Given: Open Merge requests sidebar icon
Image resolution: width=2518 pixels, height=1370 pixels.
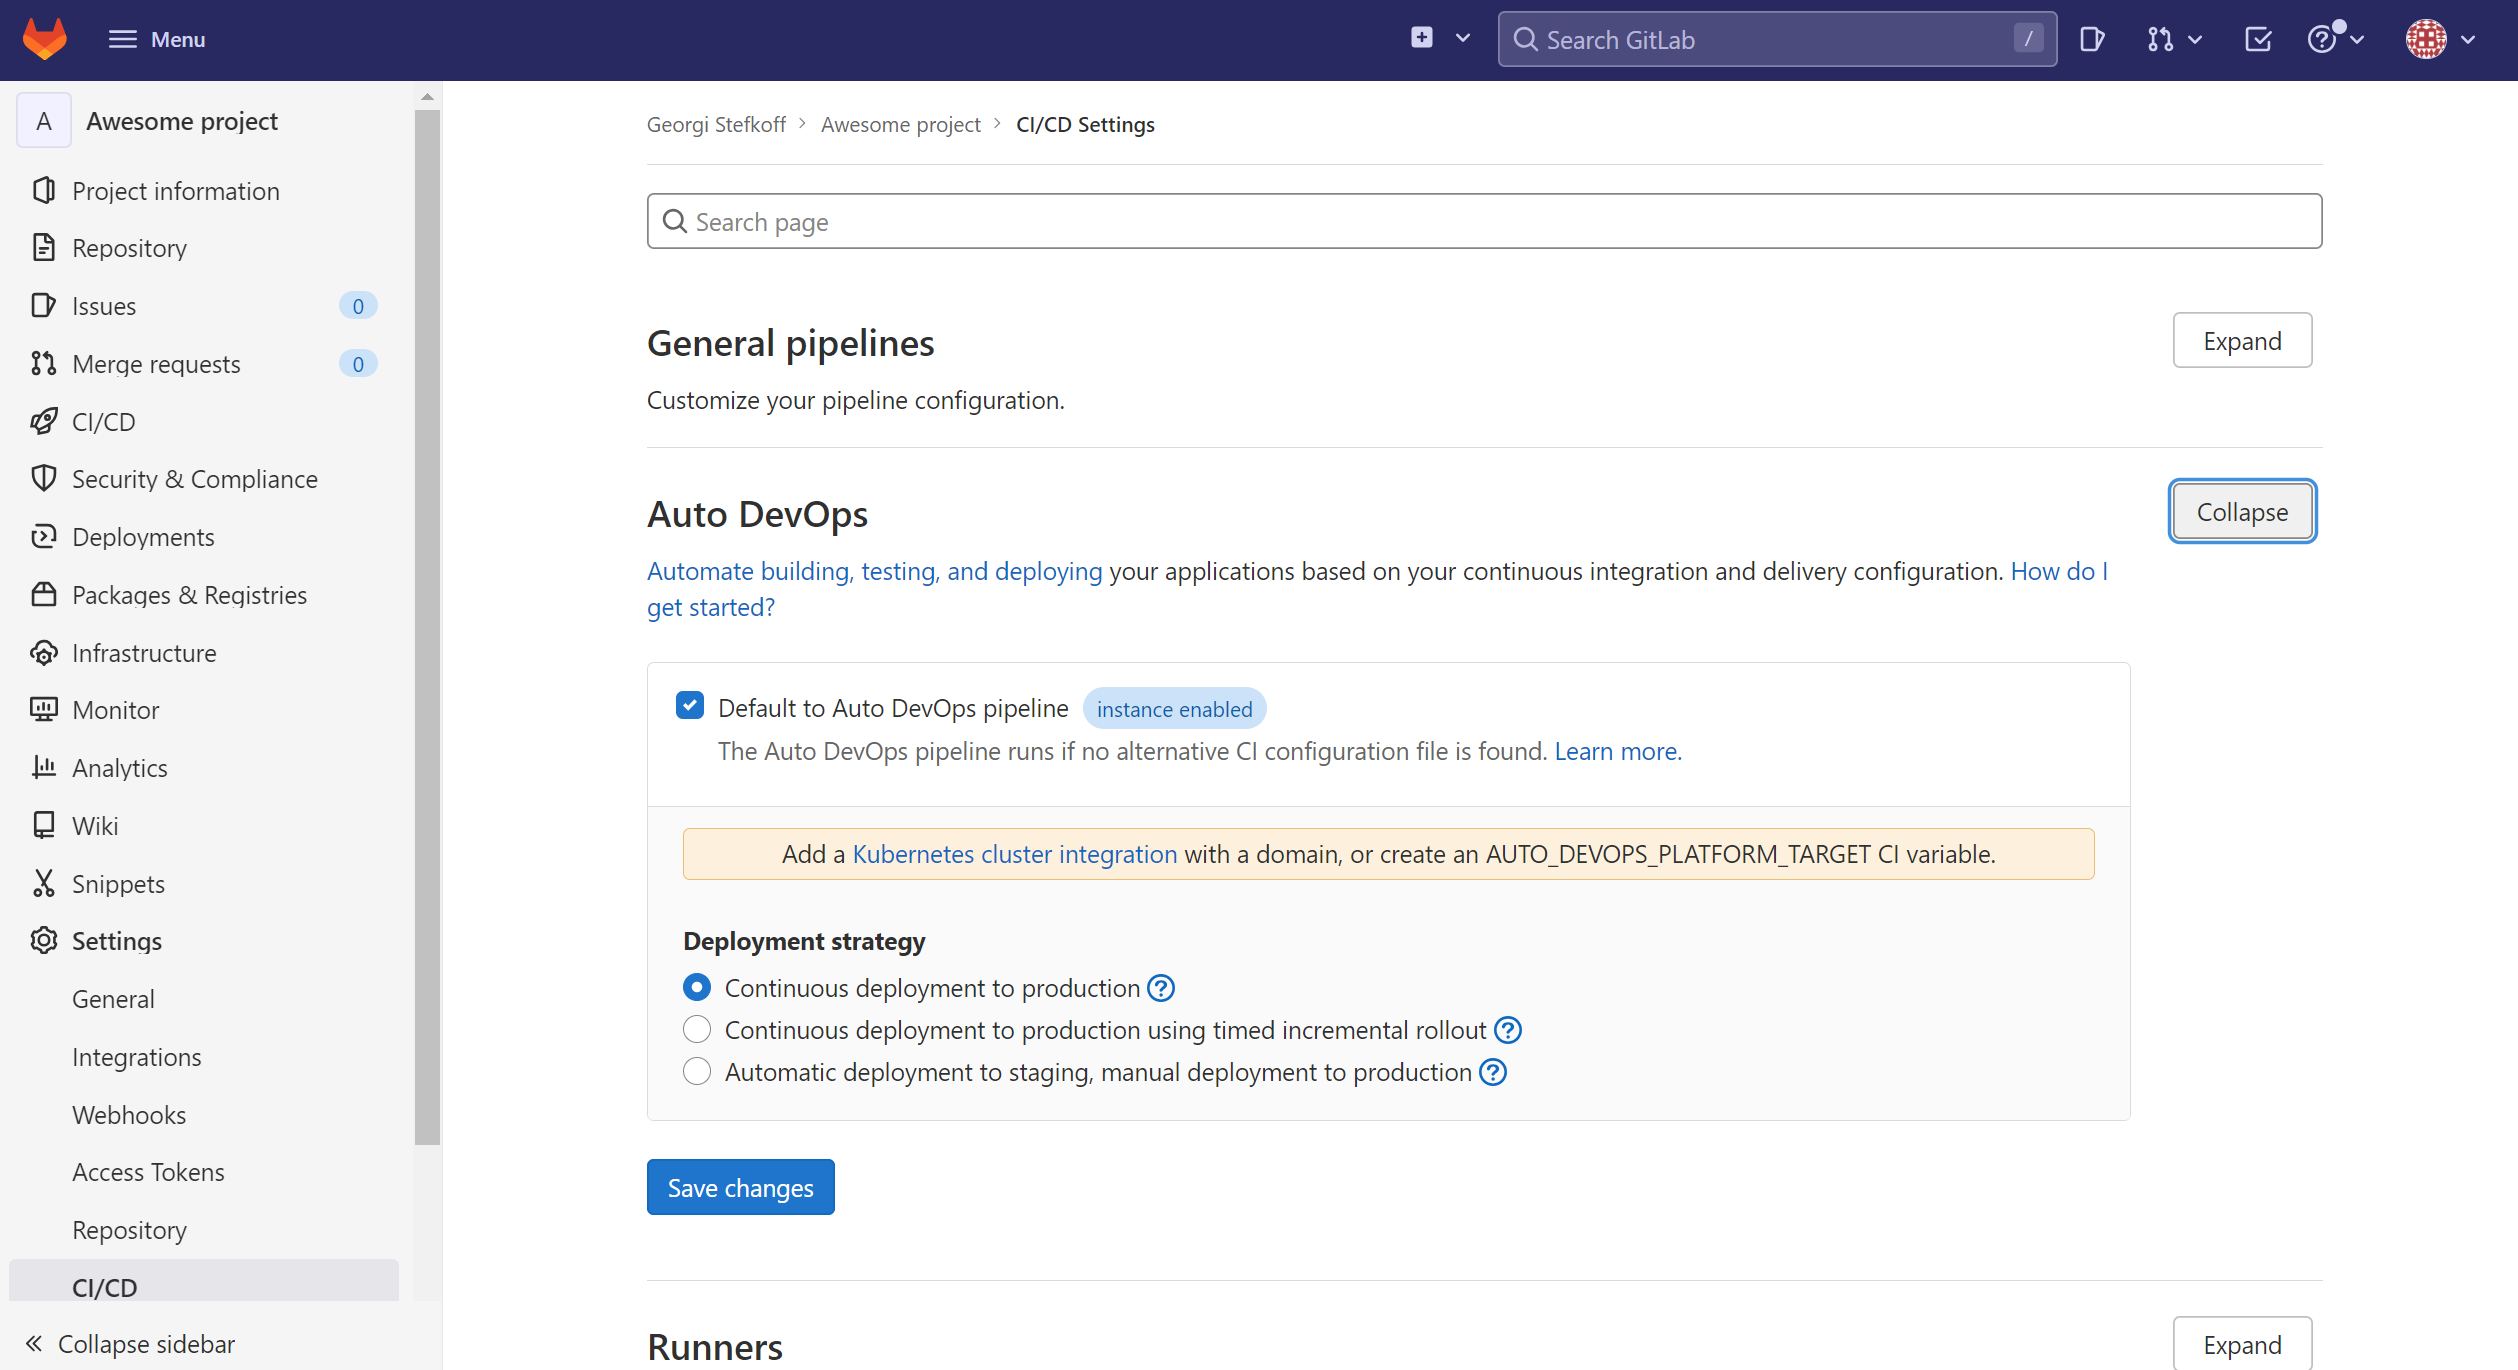Looking at the screenshot, I should coord(43,363).
